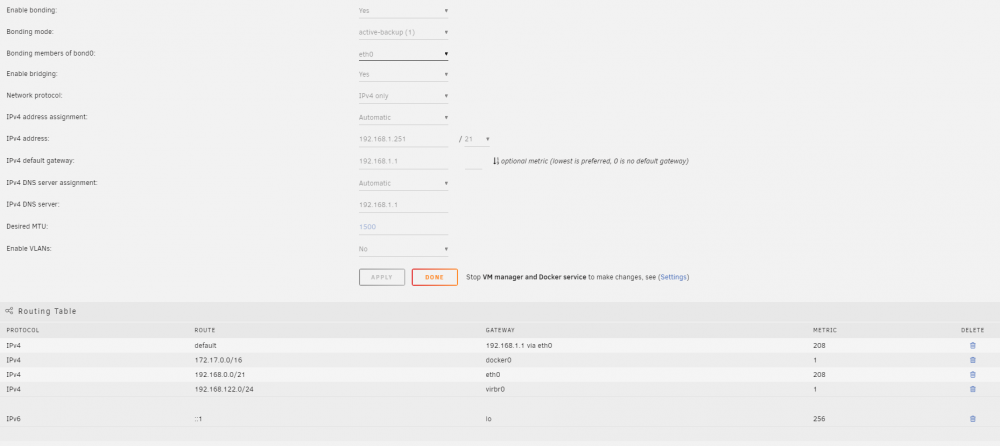The image size is (1000, 446).
Task: Click the APPLY button
Action: pos(382,277)
